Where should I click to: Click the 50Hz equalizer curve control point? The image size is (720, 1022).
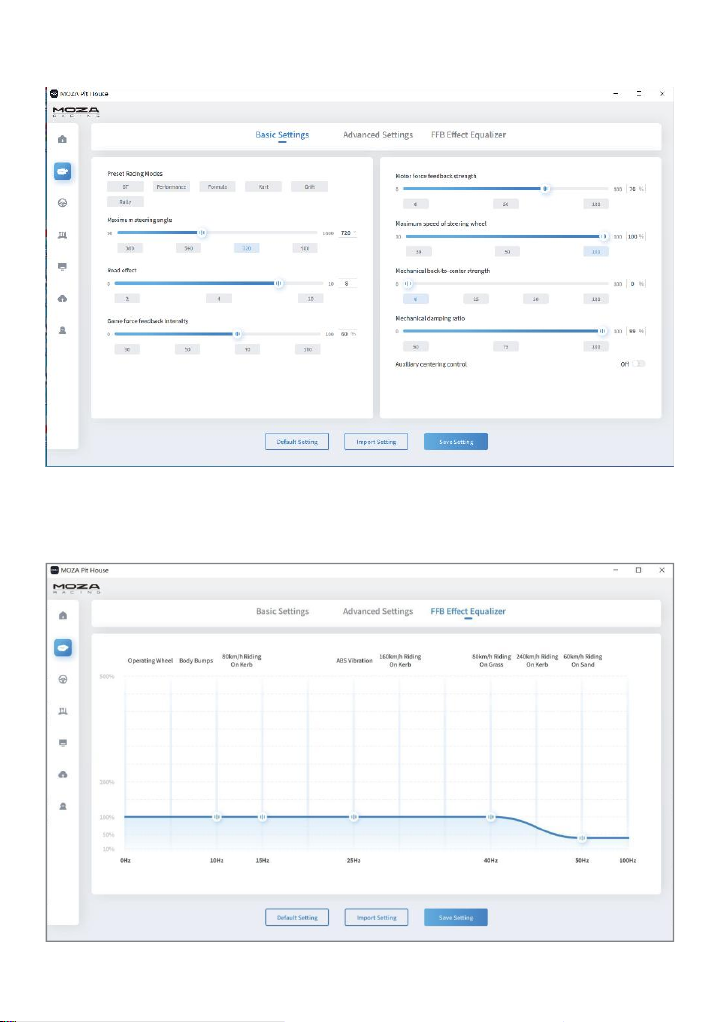coord(583,838)
